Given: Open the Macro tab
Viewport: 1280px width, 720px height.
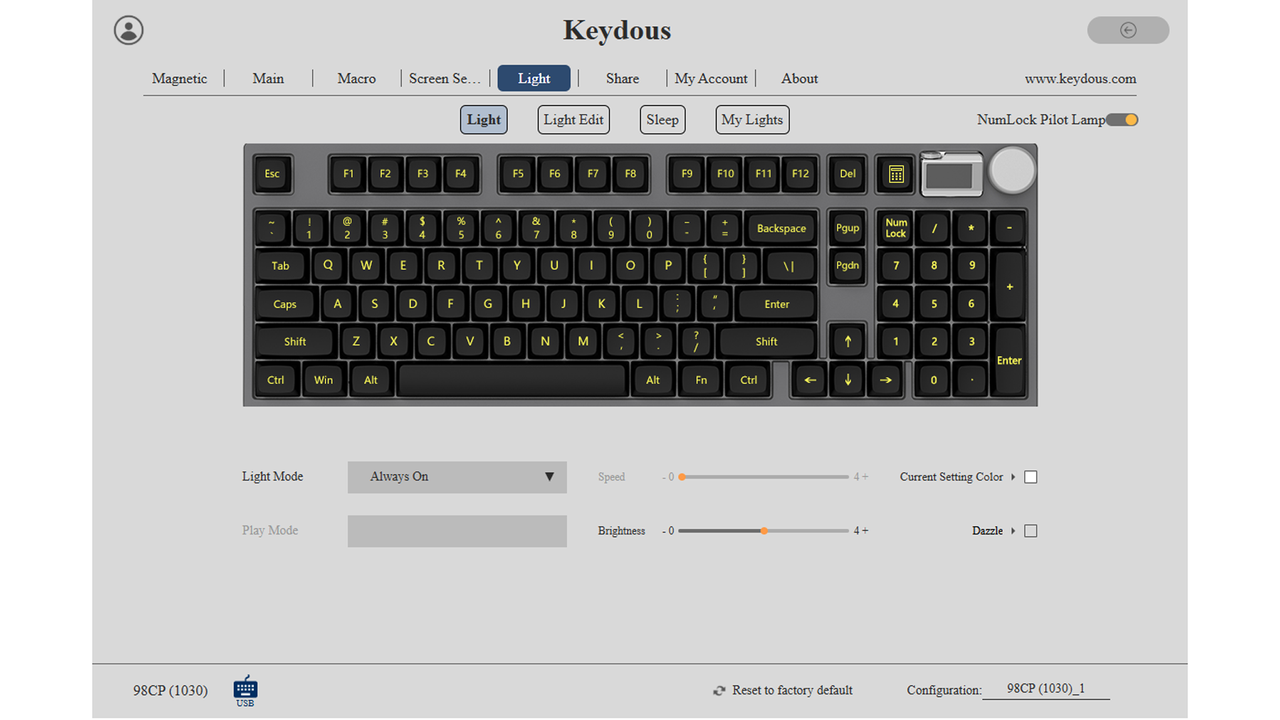Looking at the screenshot, I should [x=357, y=79].
